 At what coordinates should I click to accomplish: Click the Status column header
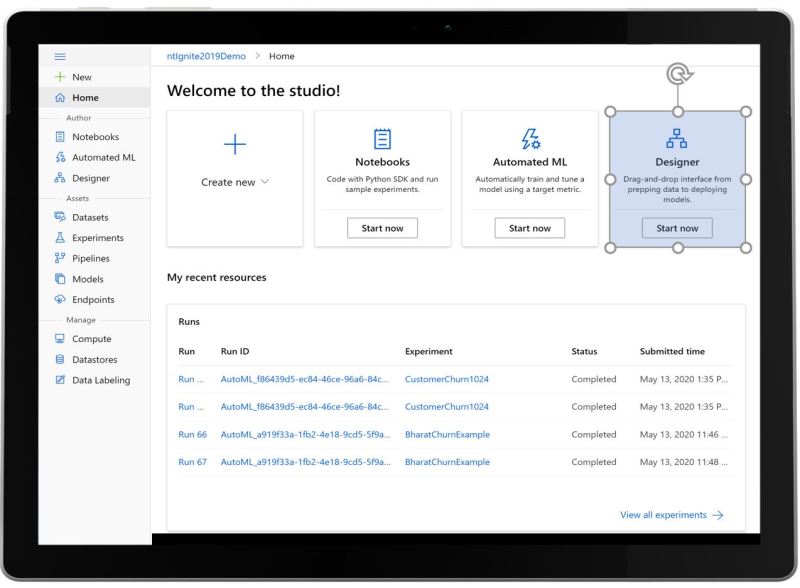point(584,351)
